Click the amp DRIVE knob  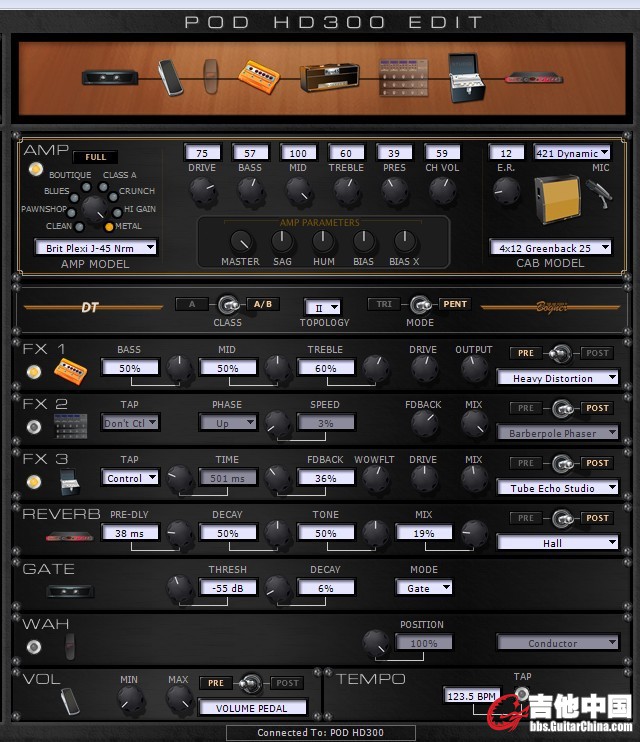(202, 189)
